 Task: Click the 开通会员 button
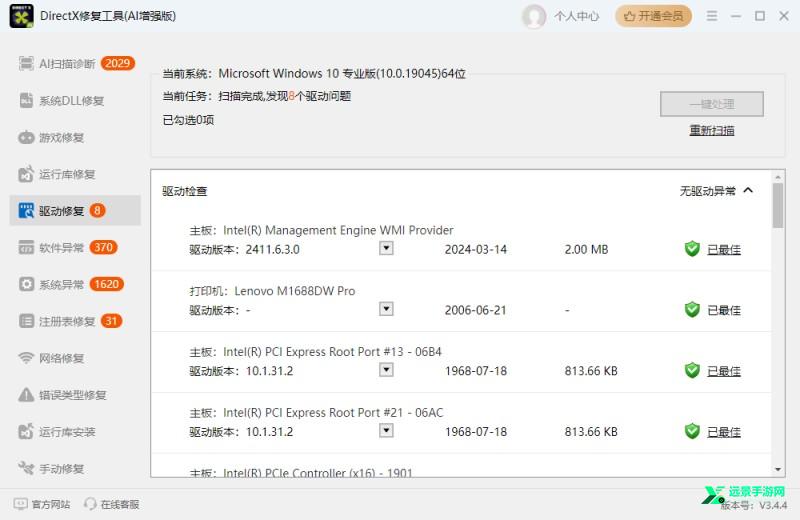coord(654,16)
